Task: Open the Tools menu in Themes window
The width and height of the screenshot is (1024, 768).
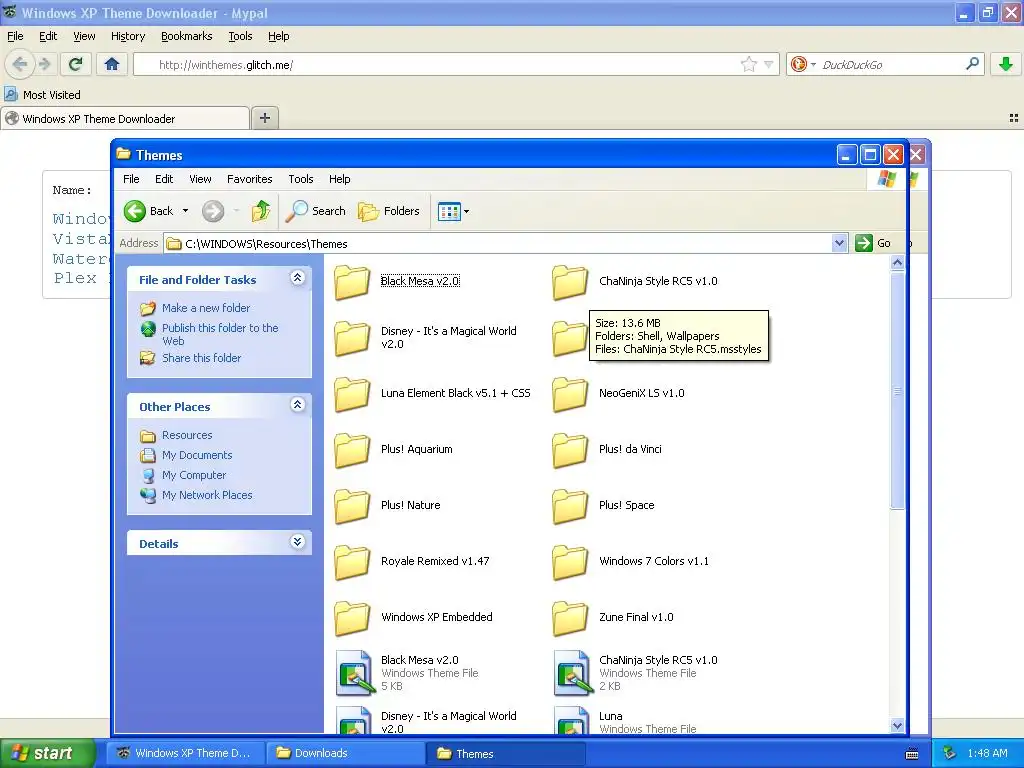Action: (x=300, y=179)
